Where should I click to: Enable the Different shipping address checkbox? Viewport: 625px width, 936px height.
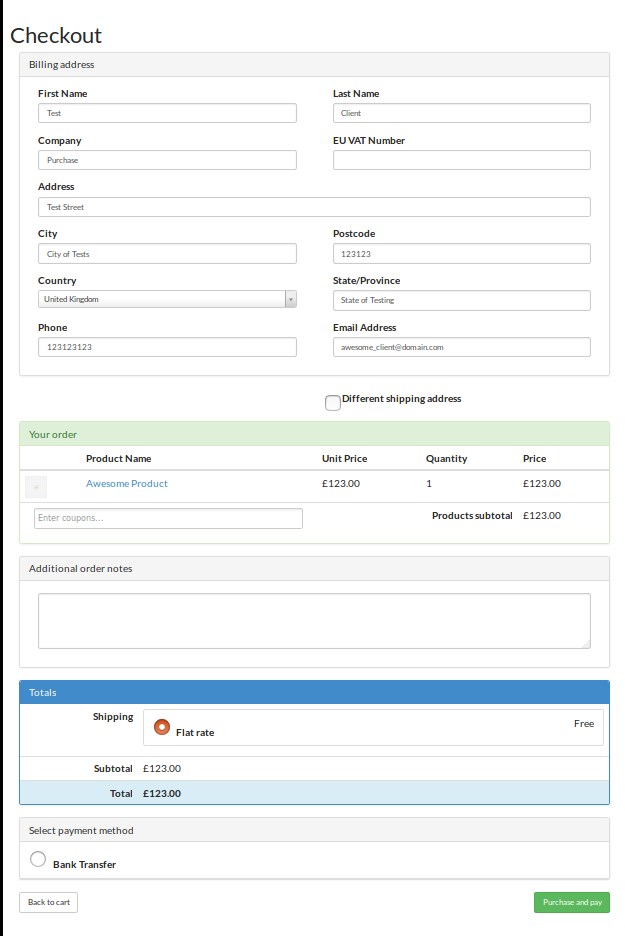pyautogui.click(x=333, y=402)
